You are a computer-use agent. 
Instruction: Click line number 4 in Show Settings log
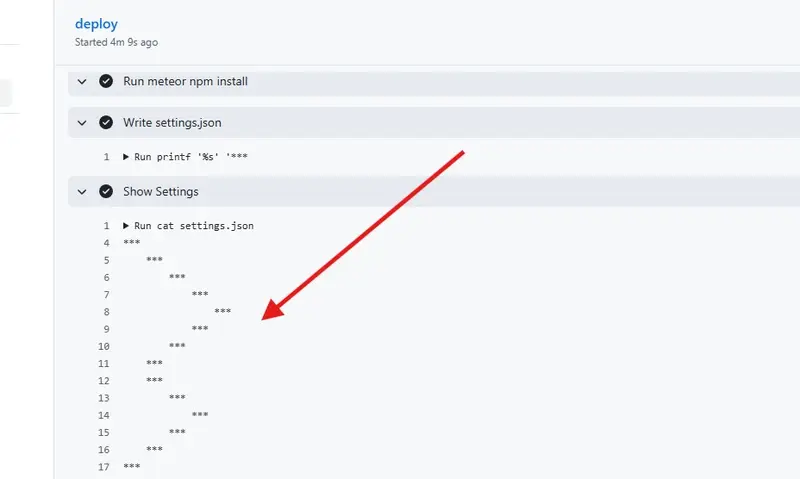pos(106,243)
